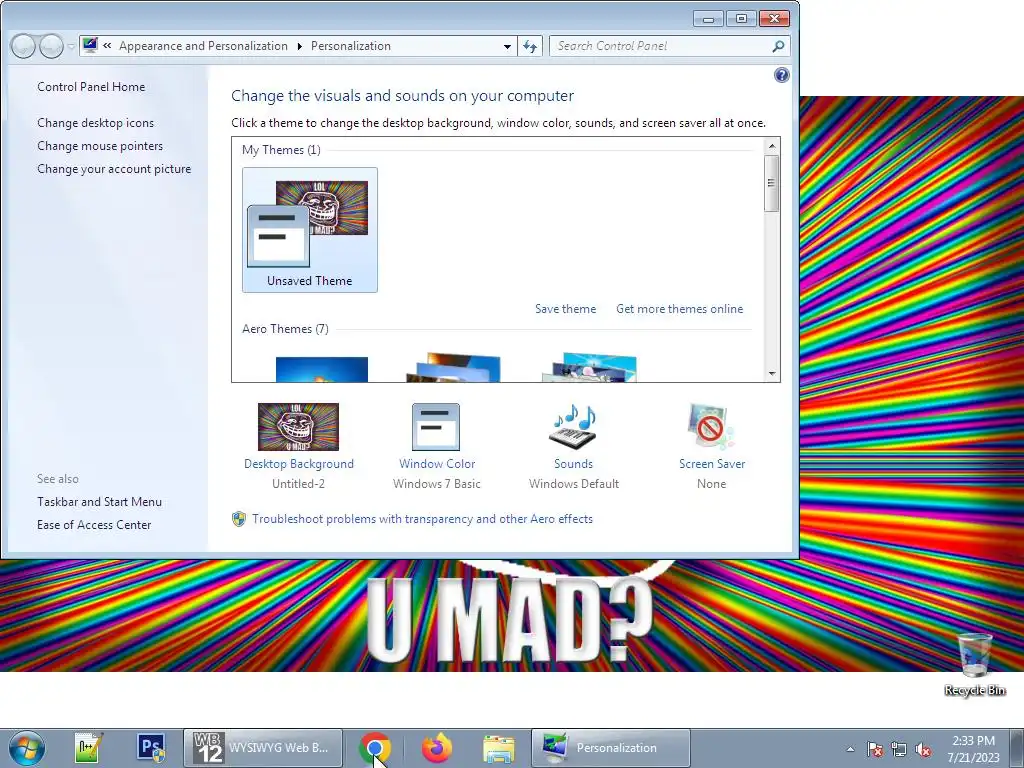
Task: Click the breadcrumb arrow after Appearance and Personalization
Action: click(x=299, y=46)
